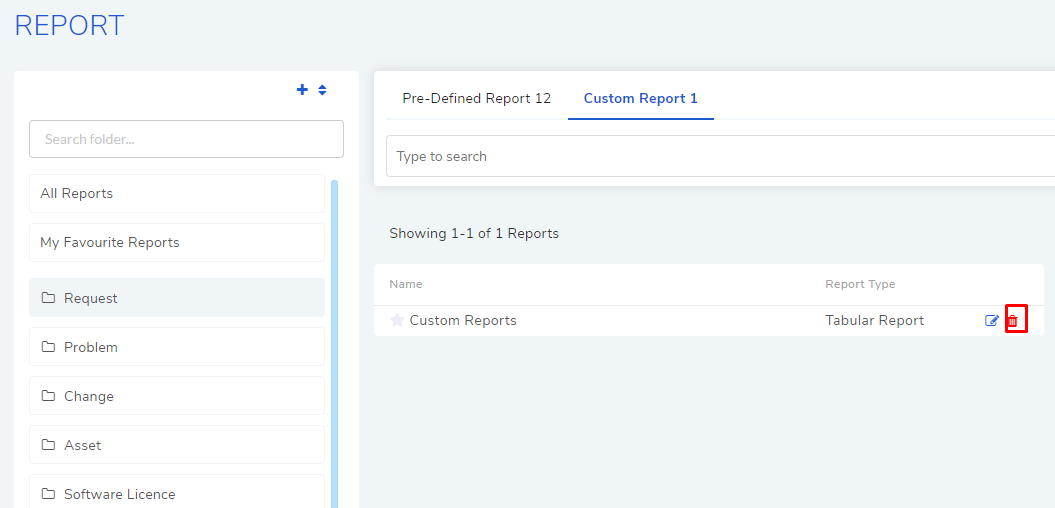Click the Problem folder icon
The width and height of the screenshot is (1055, 508).
pyautogui.click(x=48, y=347)
